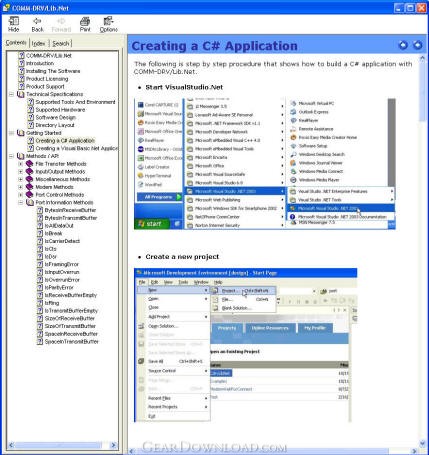Click left arrow of contents pane scrollbar

pos(11,445)
